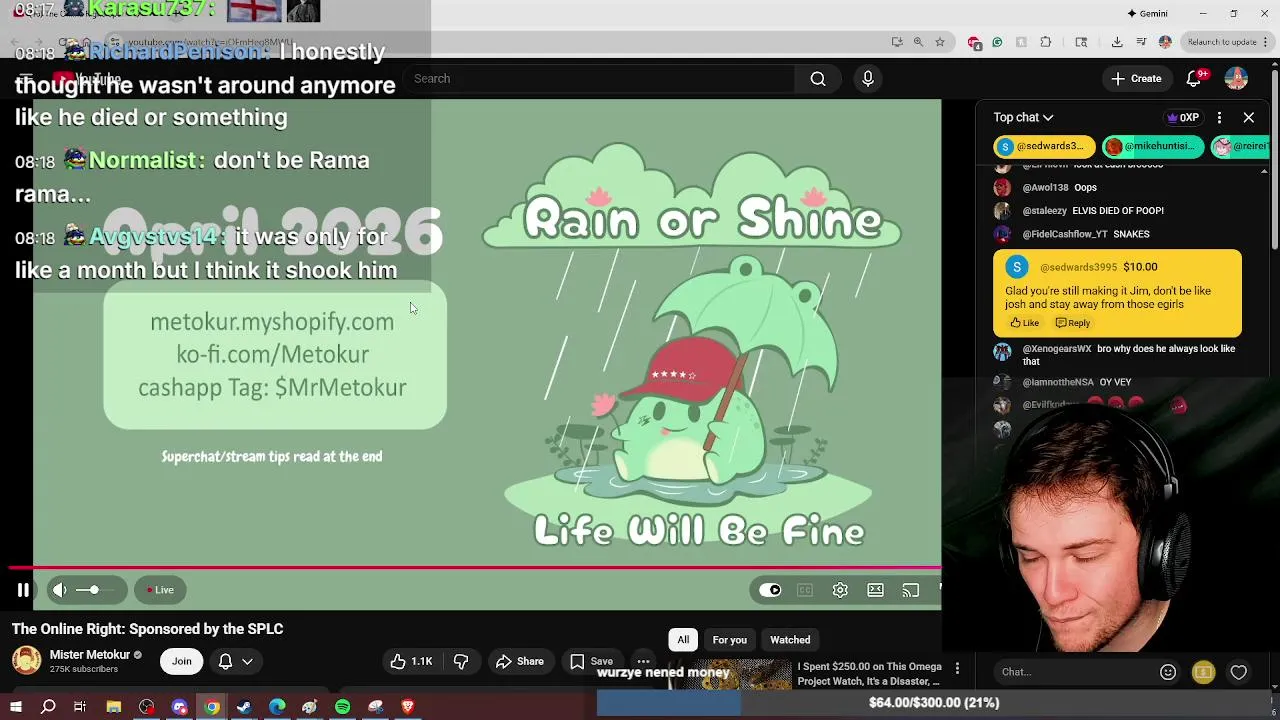This screenshot has height=720, width=1280.
Task: Open the Grammarly extension icon
Action: coord(997,42)
